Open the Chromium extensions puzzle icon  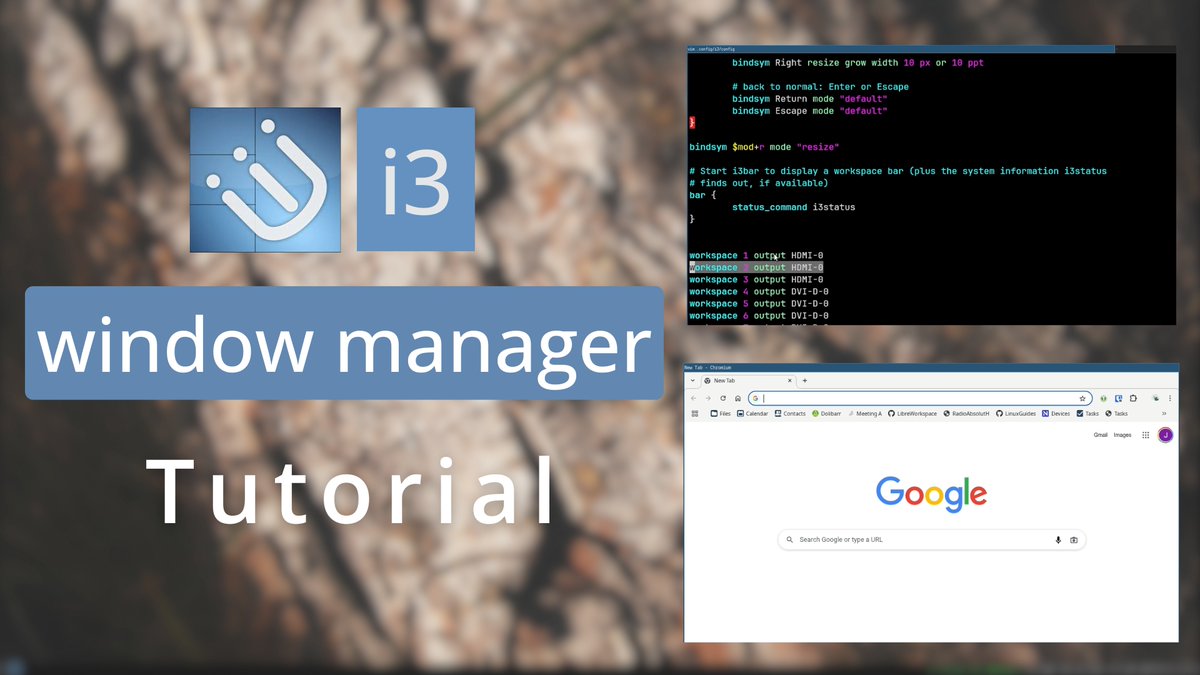pos(1133,398)
